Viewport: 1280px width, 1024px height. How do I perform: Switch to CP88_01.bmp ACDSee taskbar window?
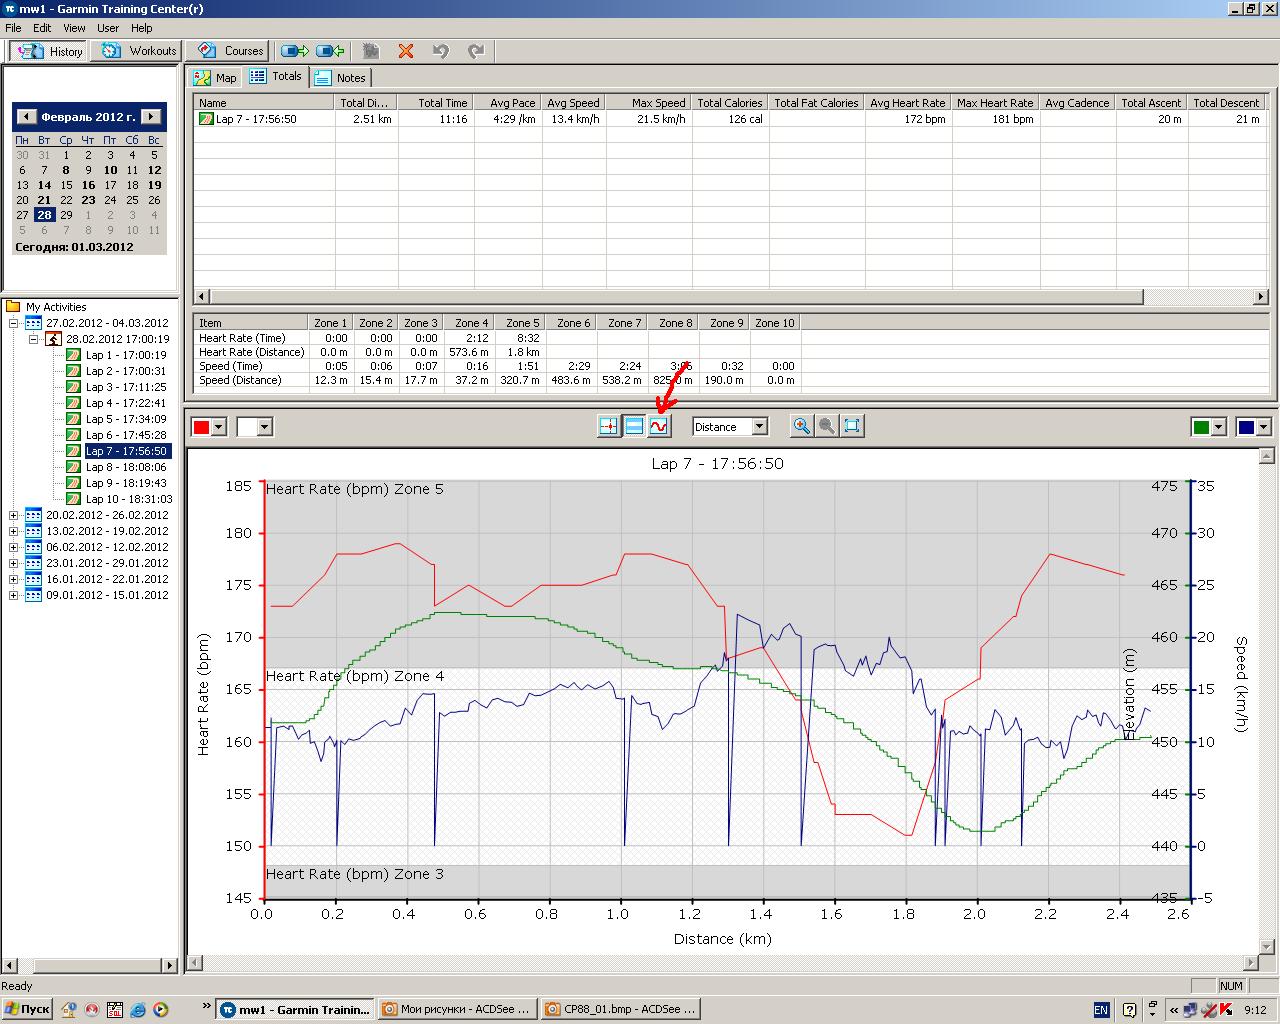619,1009
